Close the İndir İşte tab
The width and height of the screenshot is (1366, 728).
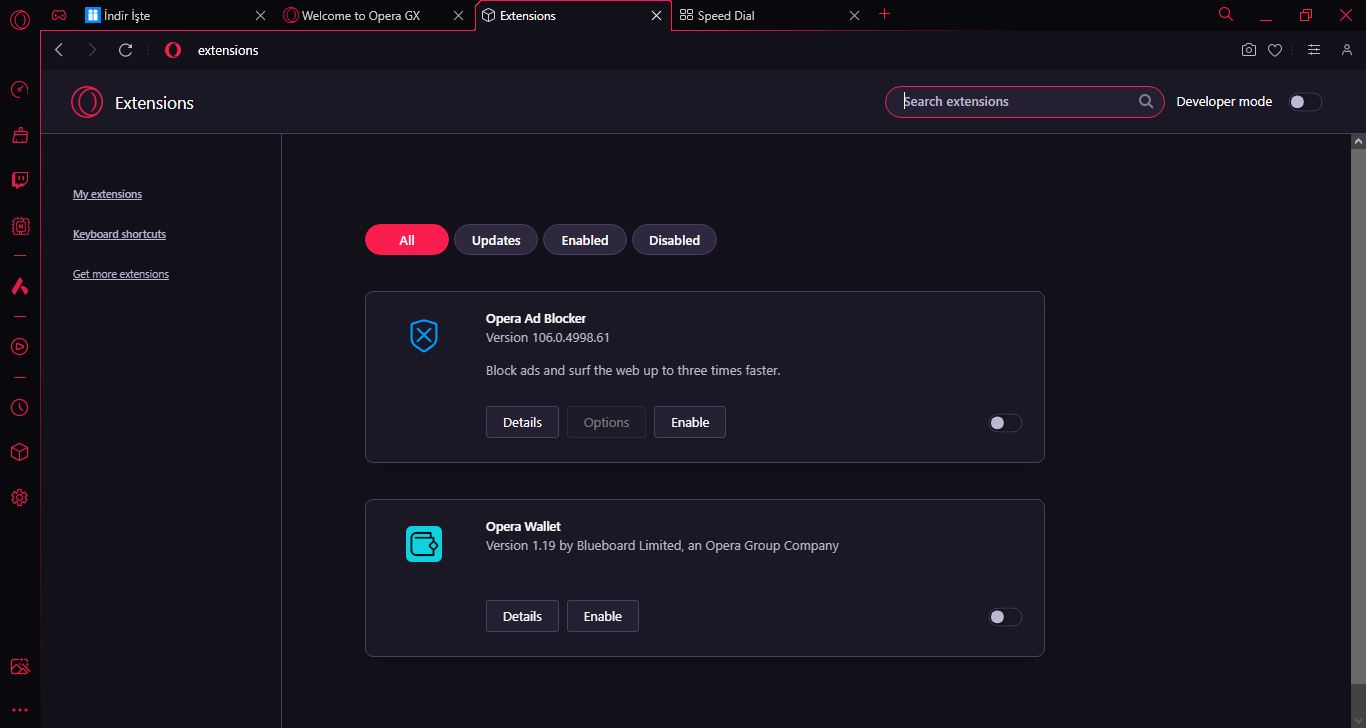[x=261, y=16]
